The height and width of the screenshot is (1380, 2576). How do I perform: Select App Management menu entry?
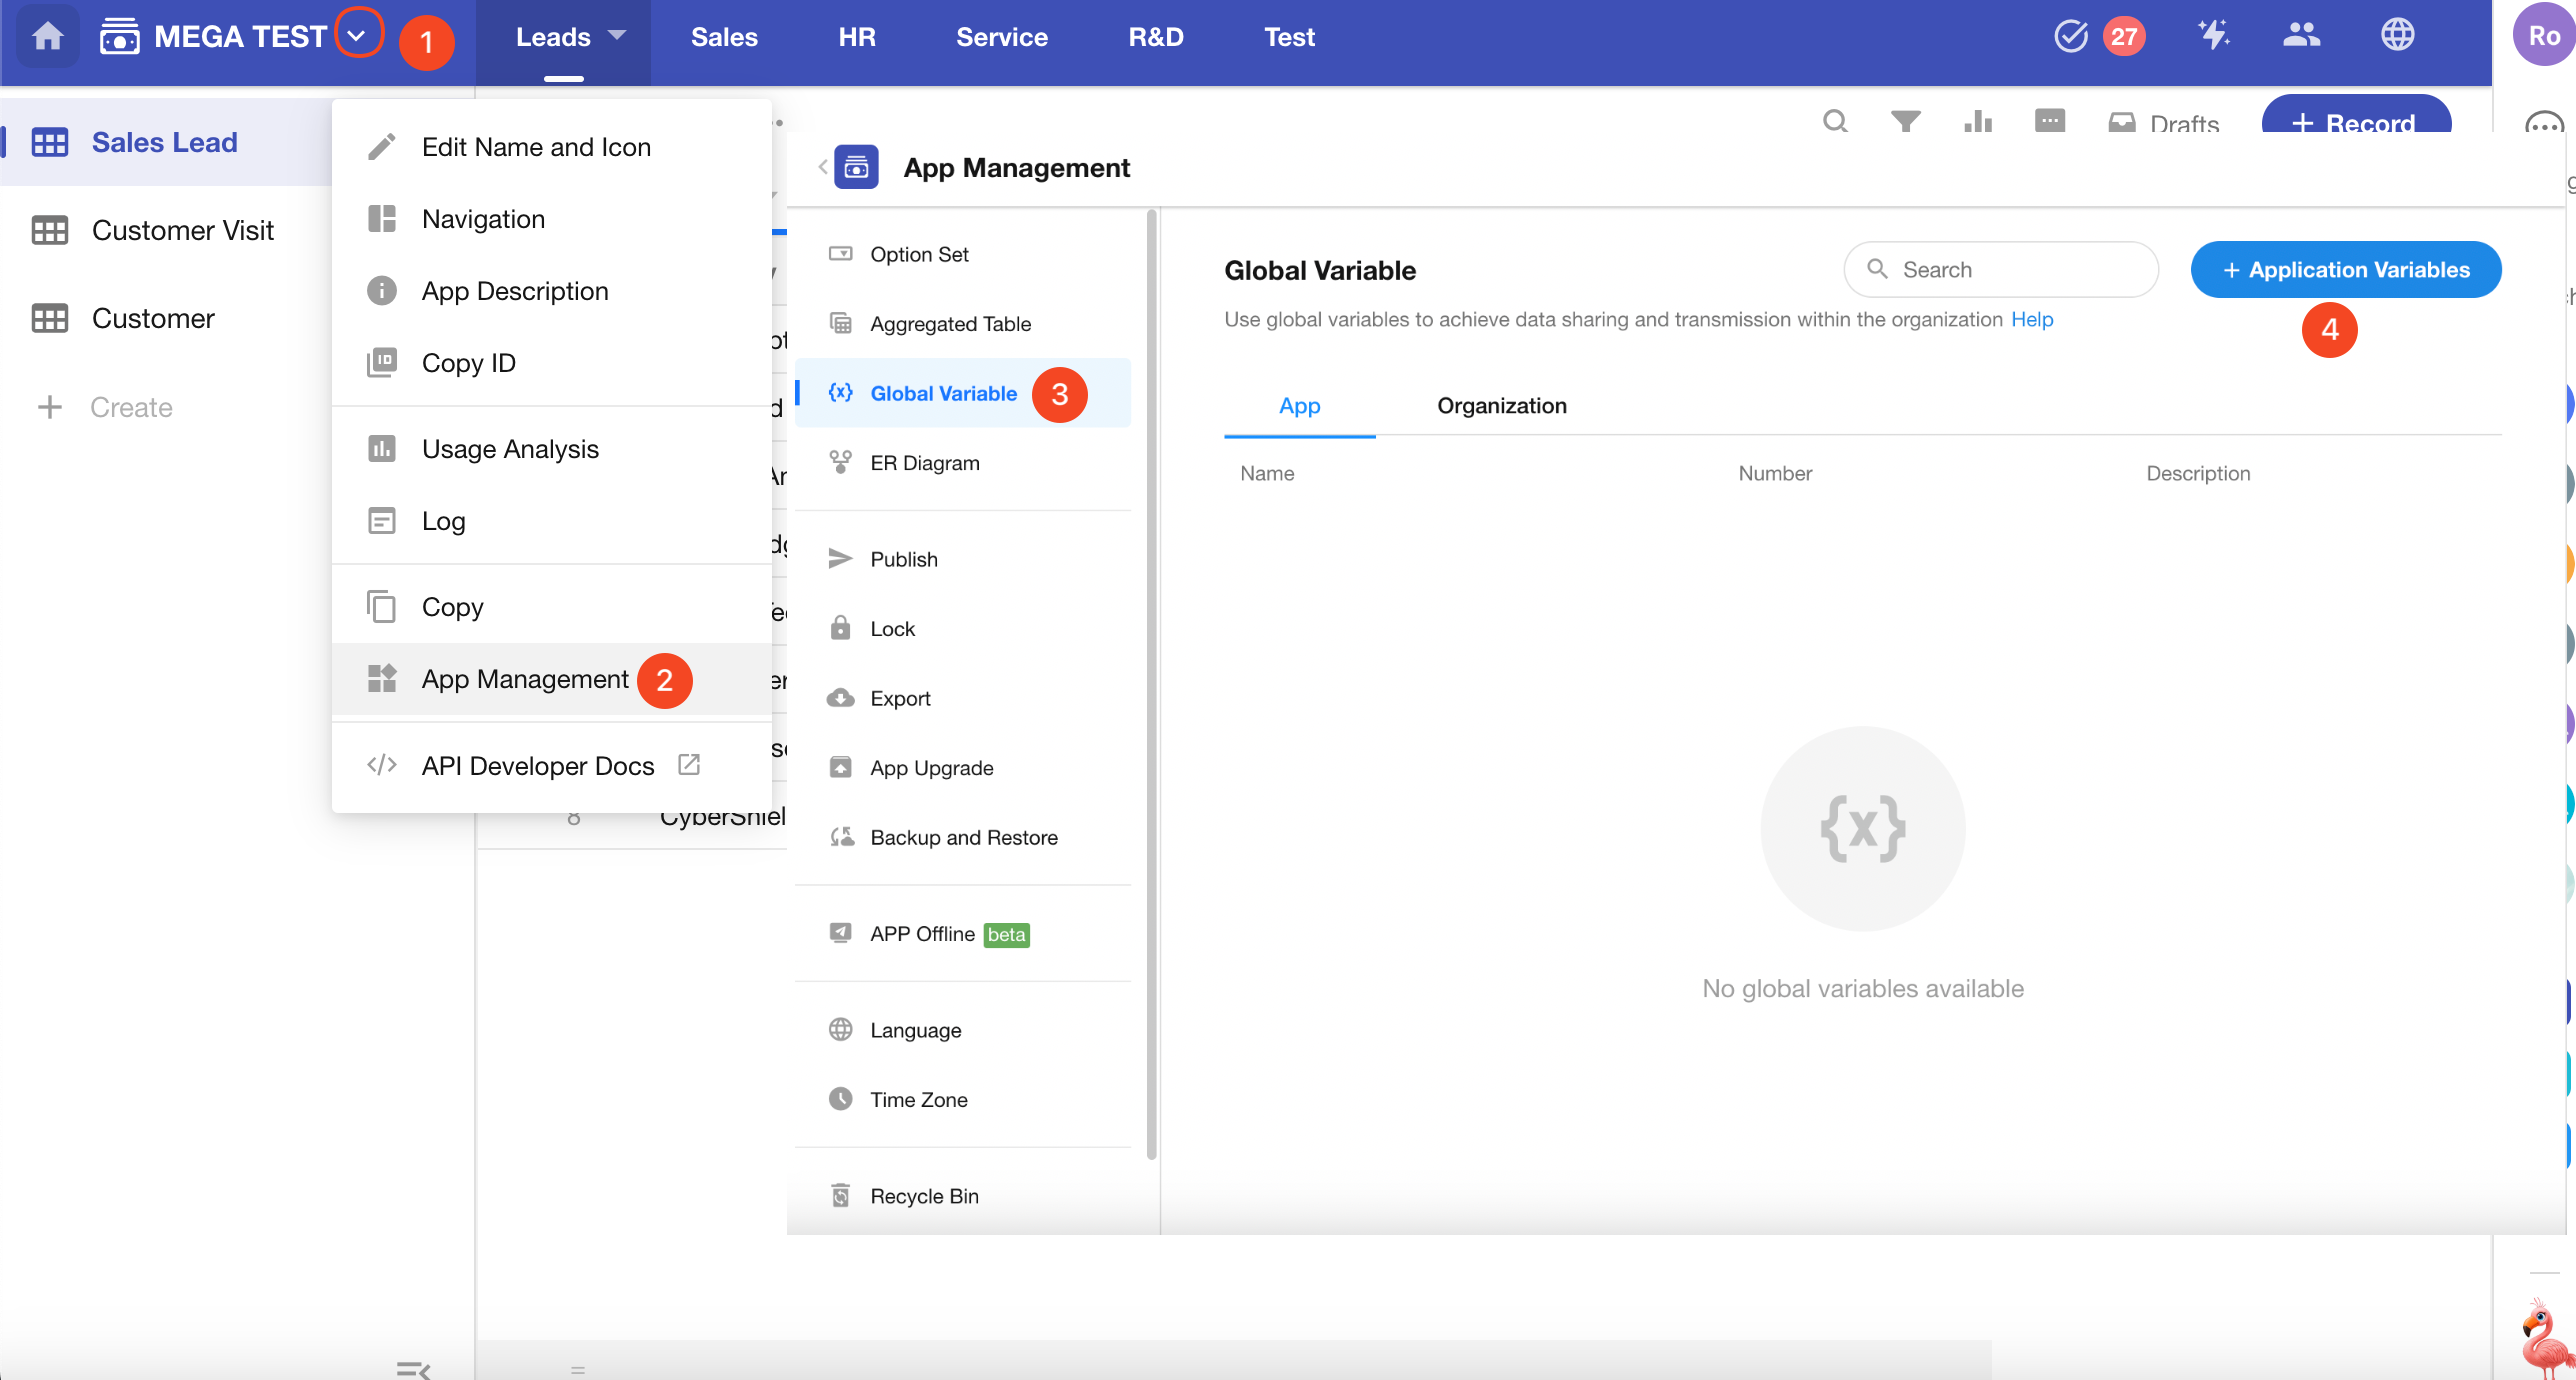524,679
